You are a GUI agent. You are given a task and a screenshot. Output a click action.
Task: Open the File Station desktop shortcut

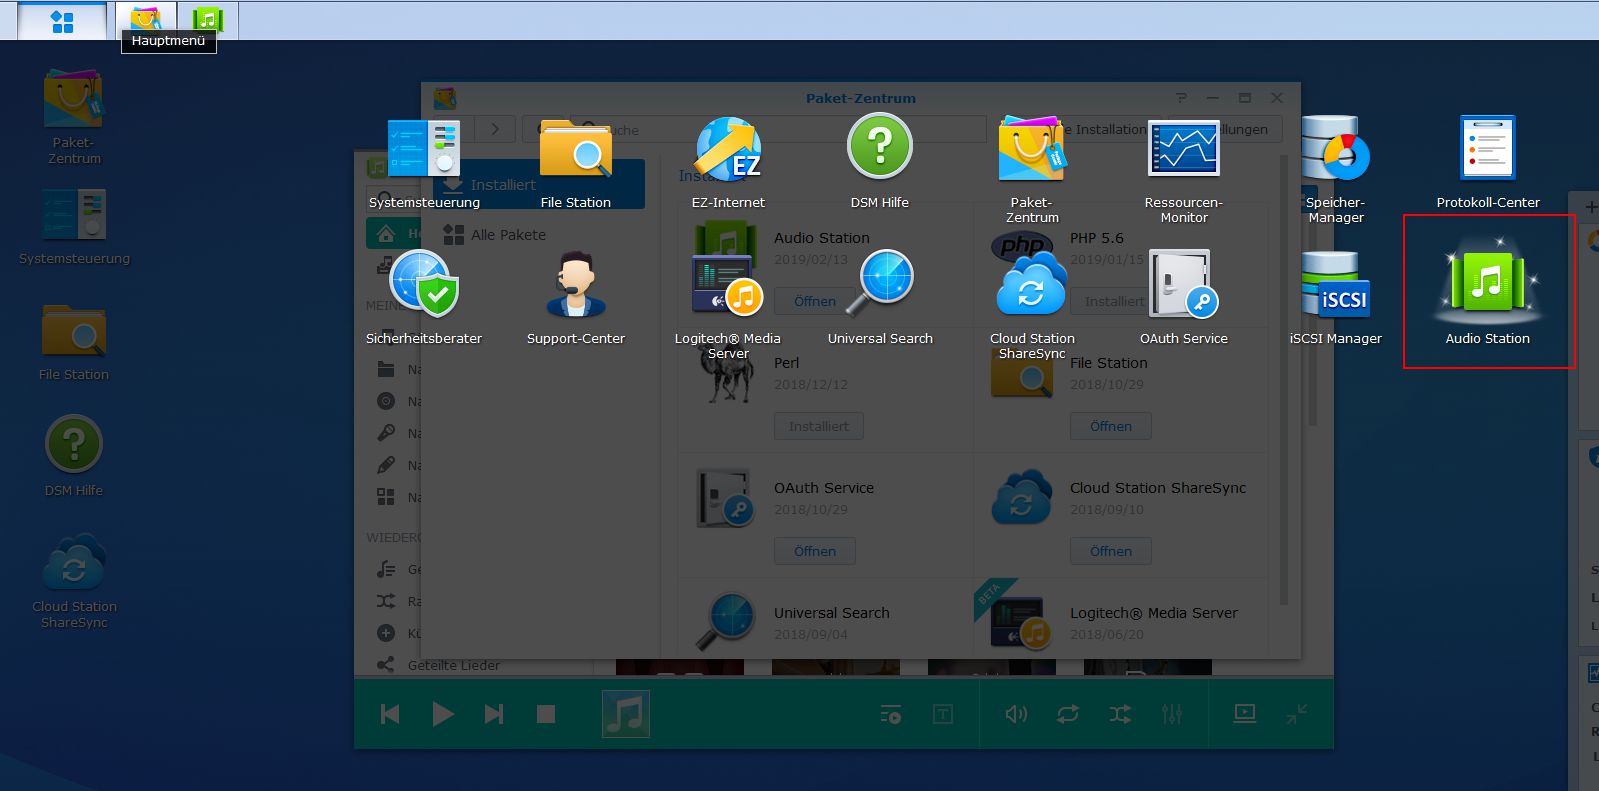click(74, 343)
